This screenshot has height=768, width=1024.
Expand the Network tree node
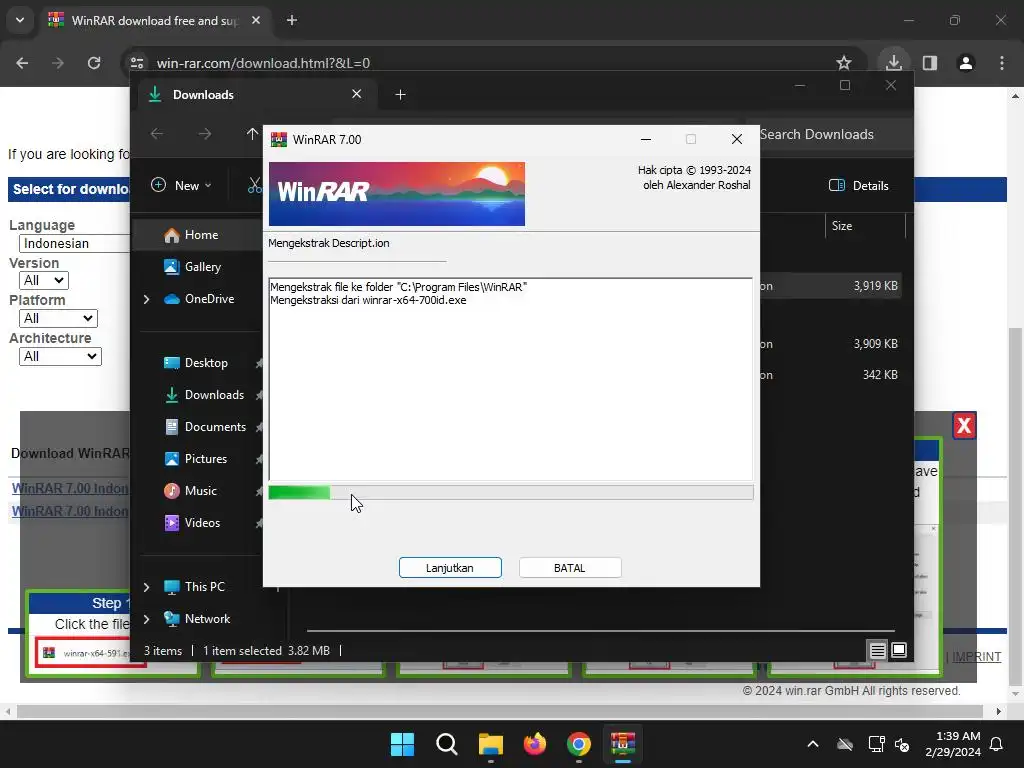click(x=146, y=619)
